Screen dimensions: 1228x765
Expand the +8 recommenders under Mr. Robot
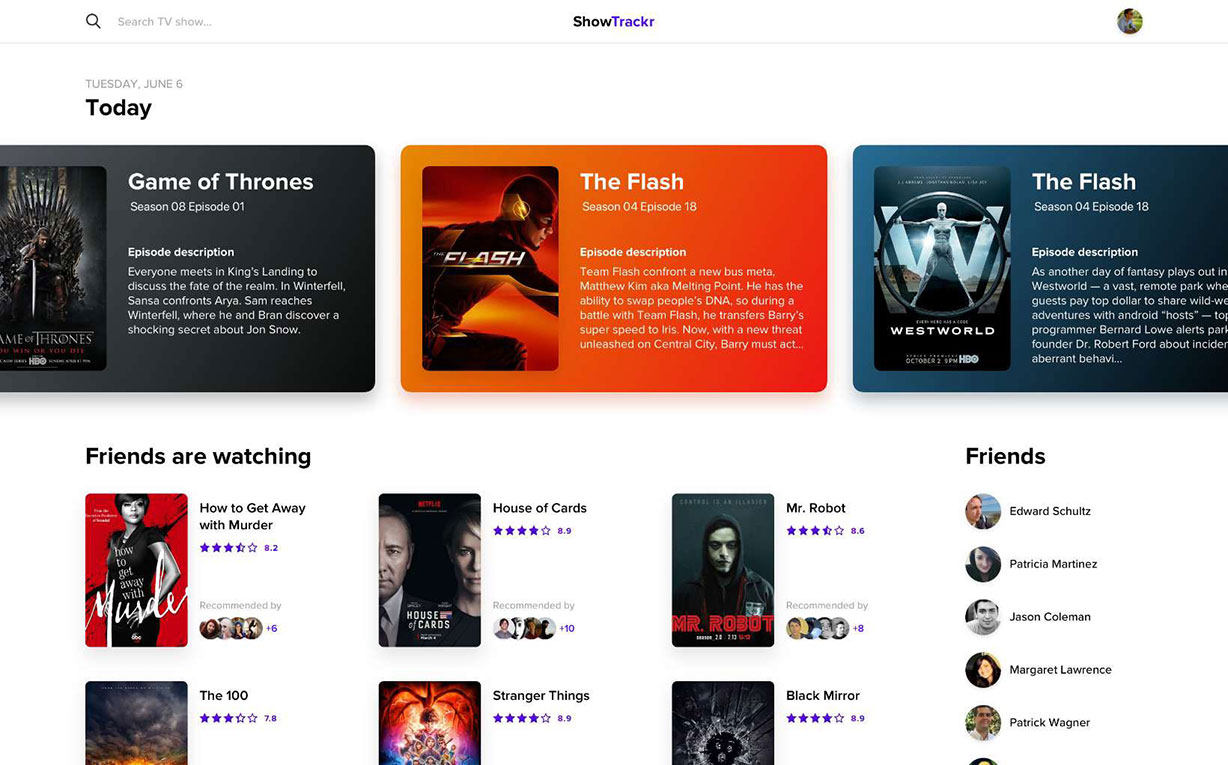tap(858, 628)
